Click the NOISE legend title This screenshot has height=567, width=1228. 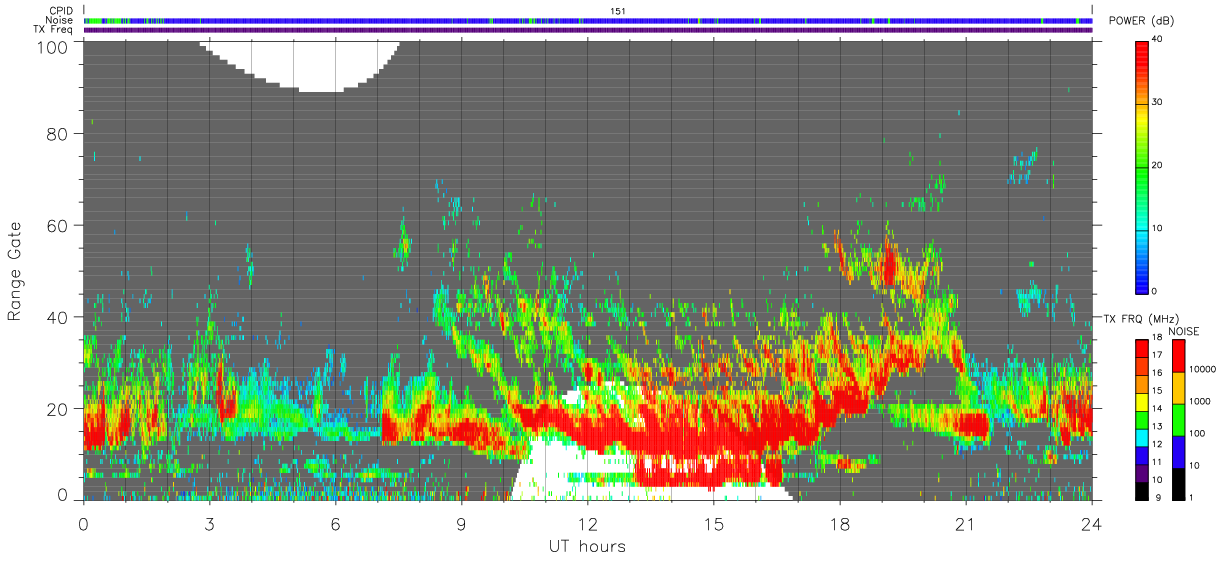1184,331
